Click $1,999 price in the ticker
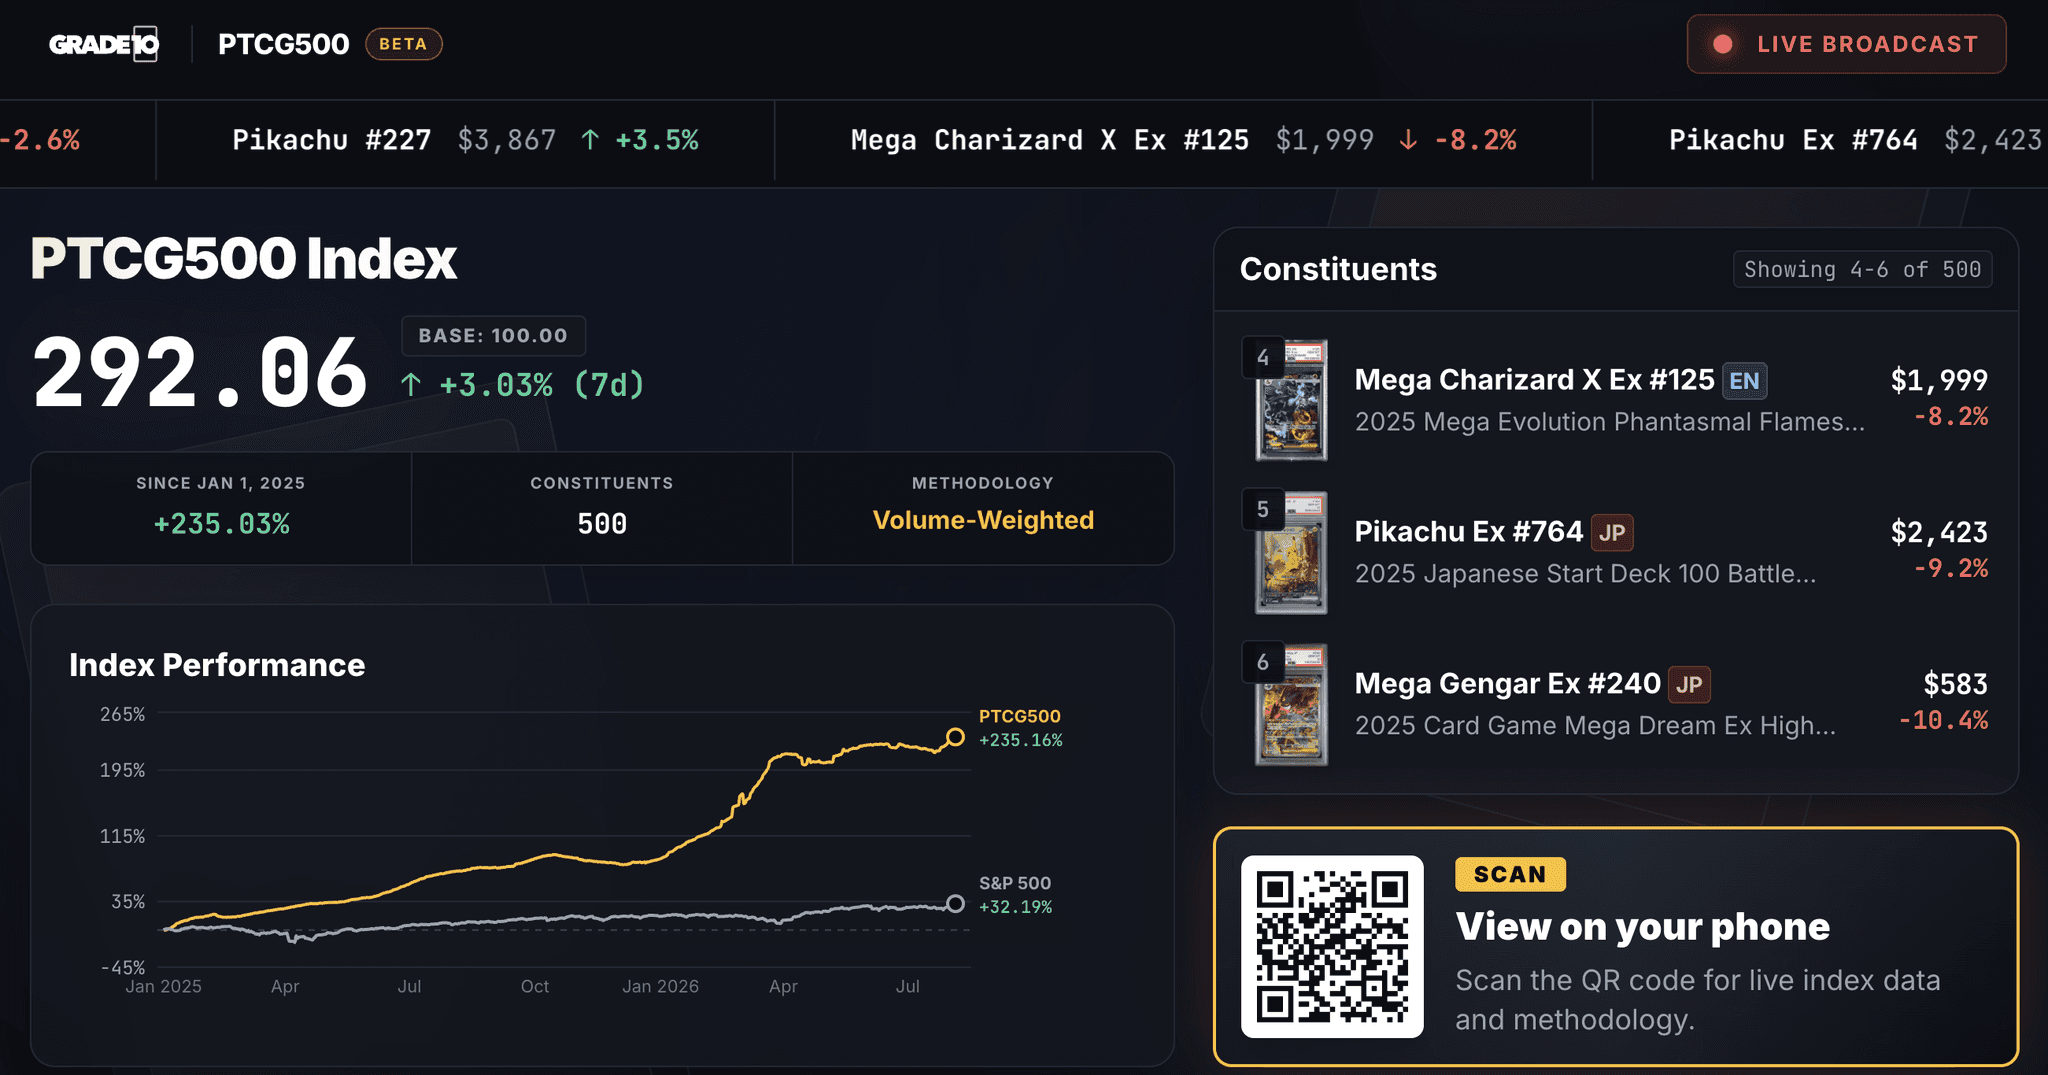2048x1075 pixels. [x=1325, y=140]
